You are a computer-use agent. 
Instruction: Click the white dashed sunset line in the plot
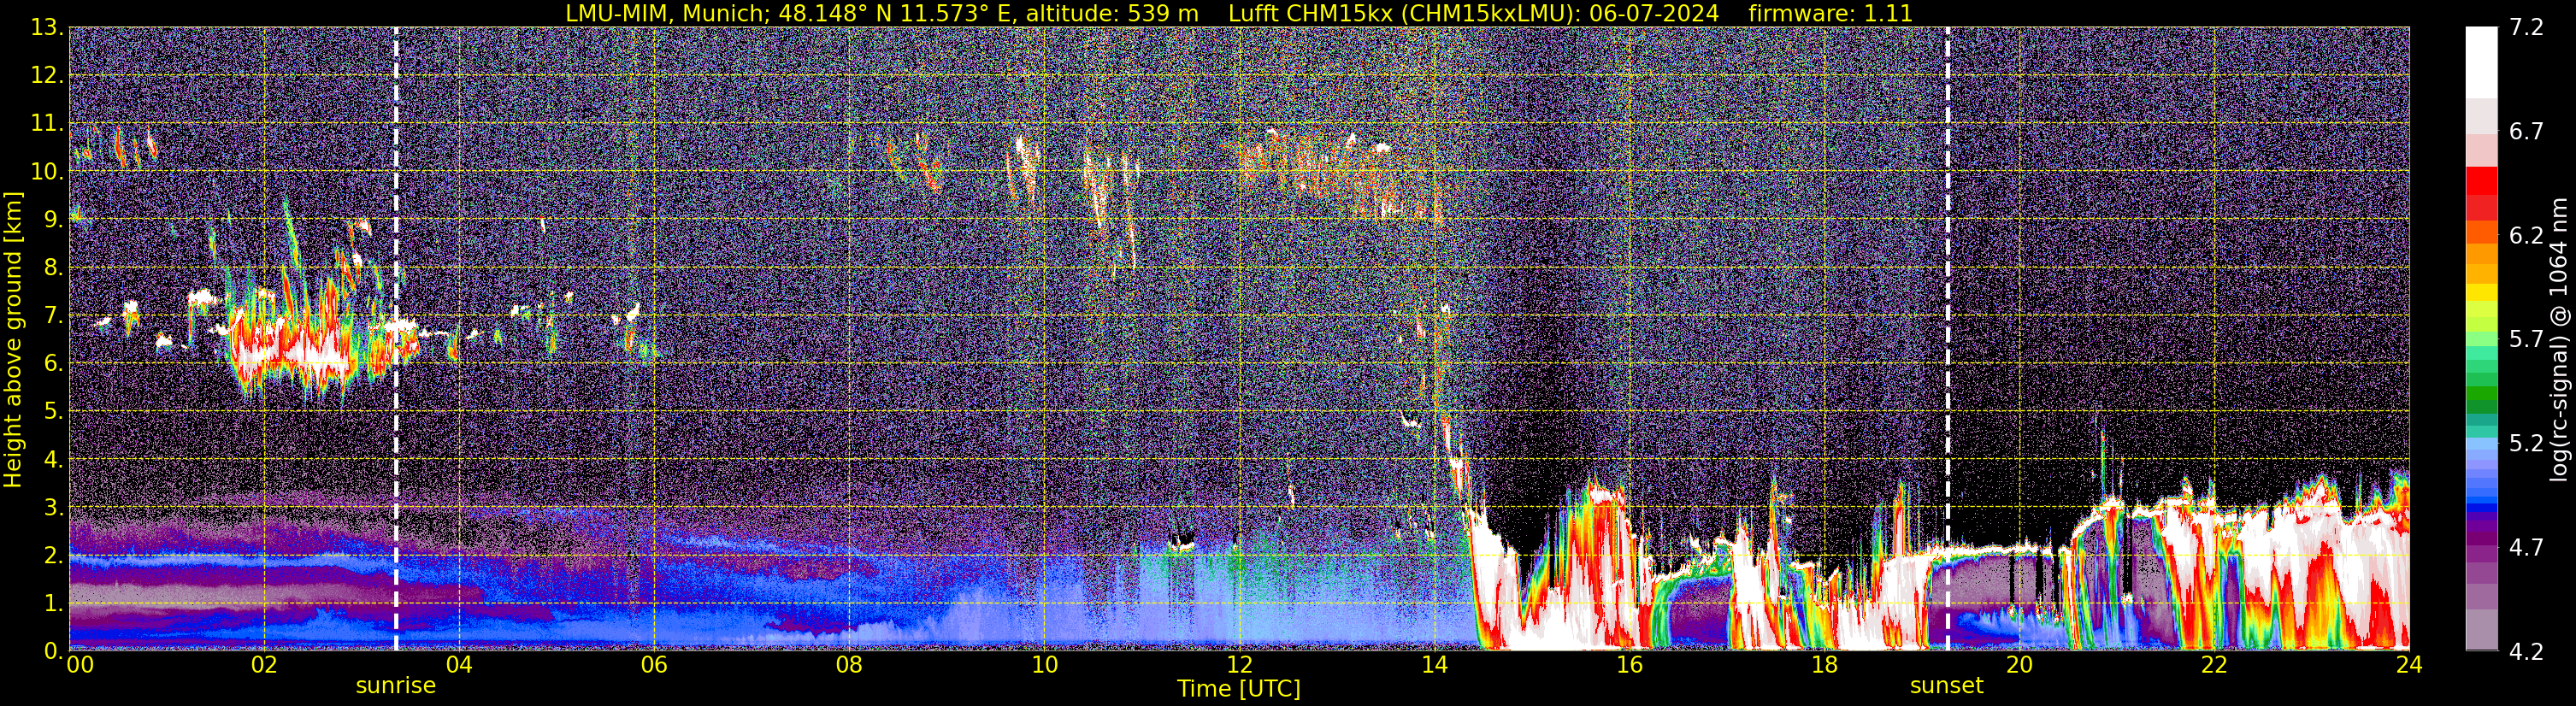pyautogui.click(x=1947, y=339)
